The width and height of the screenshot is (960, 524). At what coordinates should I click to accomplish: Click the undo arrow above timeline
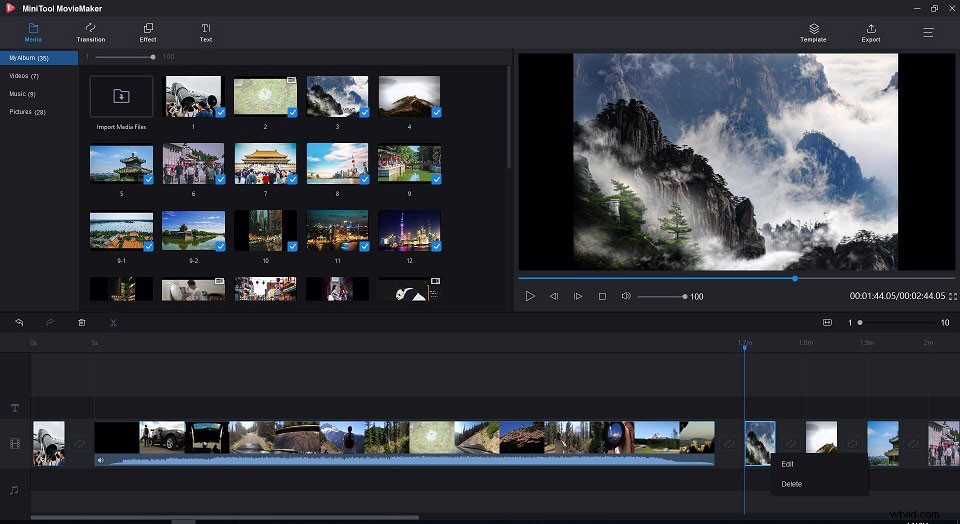(19, 323)
